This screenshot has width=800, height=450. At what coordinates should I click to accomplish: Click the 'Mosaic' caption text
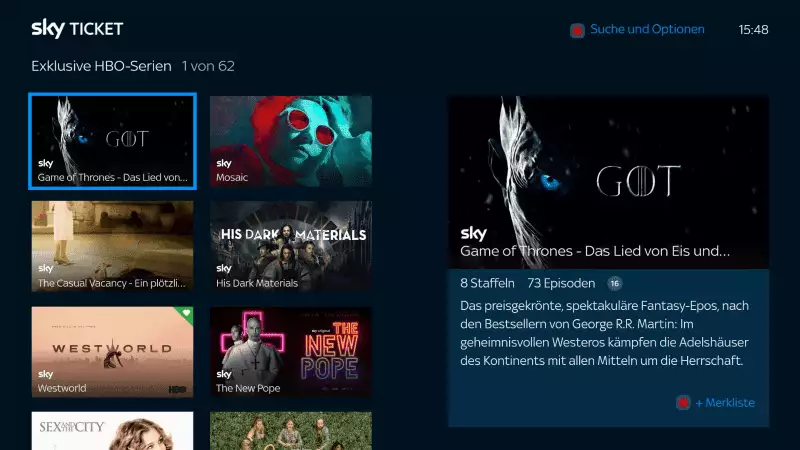(x=232, y=178)
